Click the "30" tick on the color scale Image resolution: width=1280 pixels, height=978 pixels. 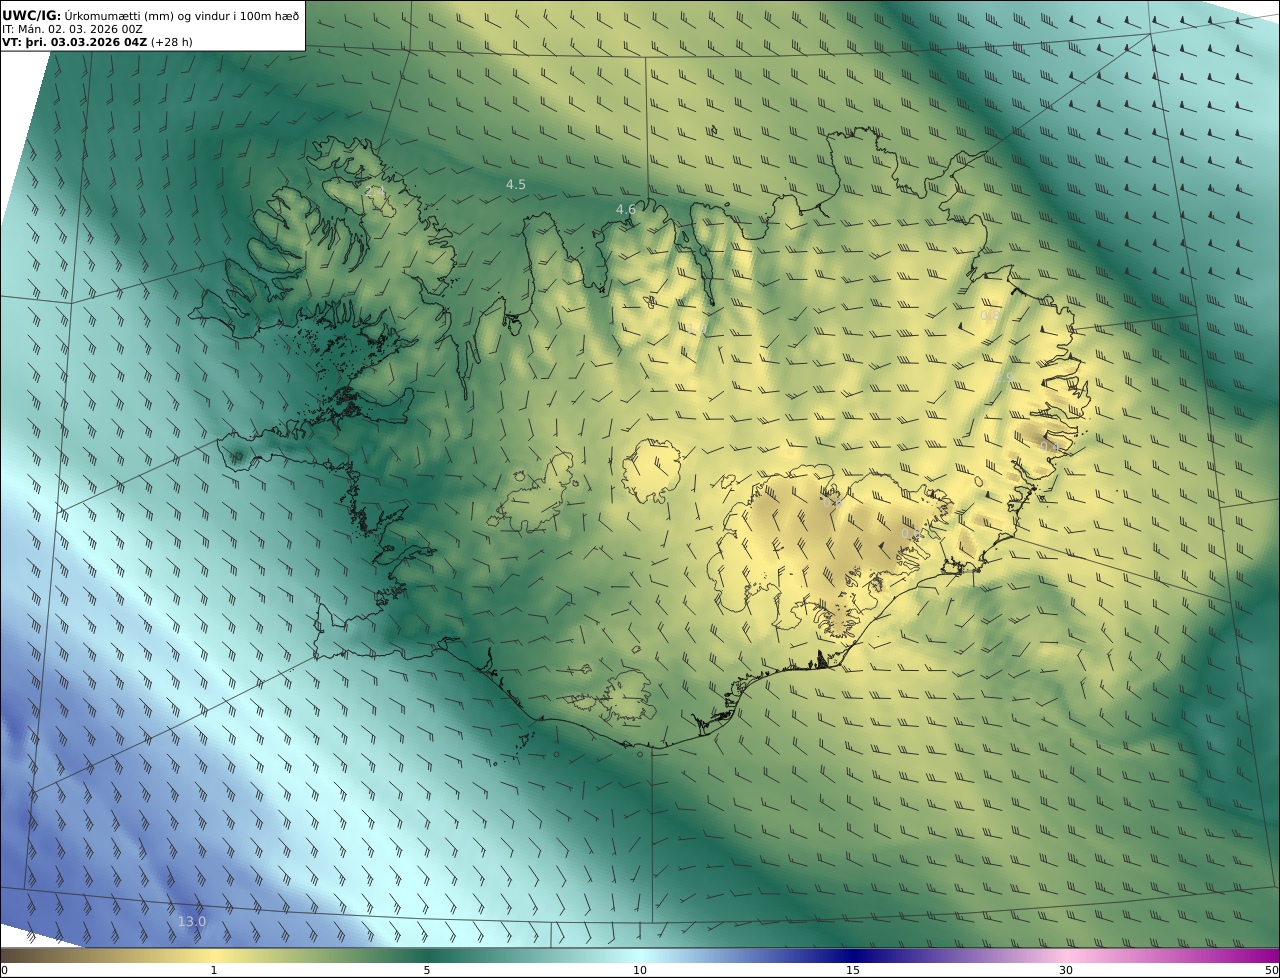coord(1066,970)
